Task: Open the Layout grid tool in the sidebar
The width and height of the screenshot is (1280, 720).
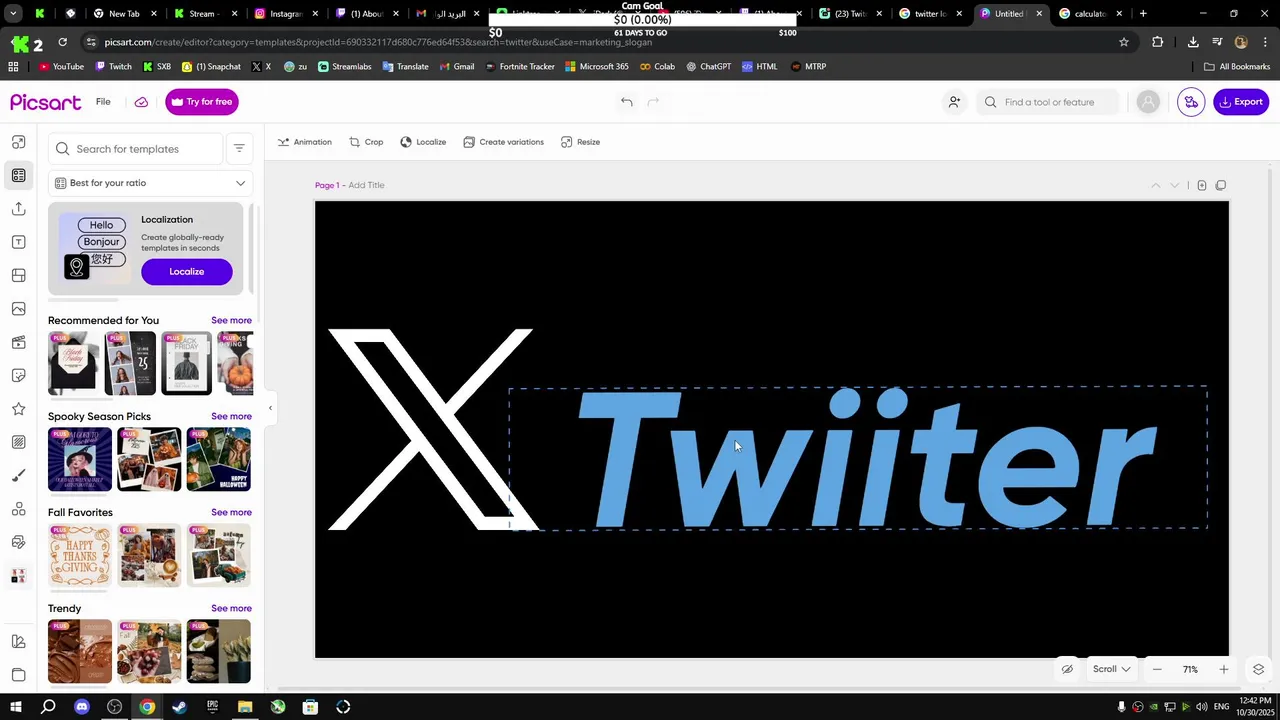Action: click(18, 275)
